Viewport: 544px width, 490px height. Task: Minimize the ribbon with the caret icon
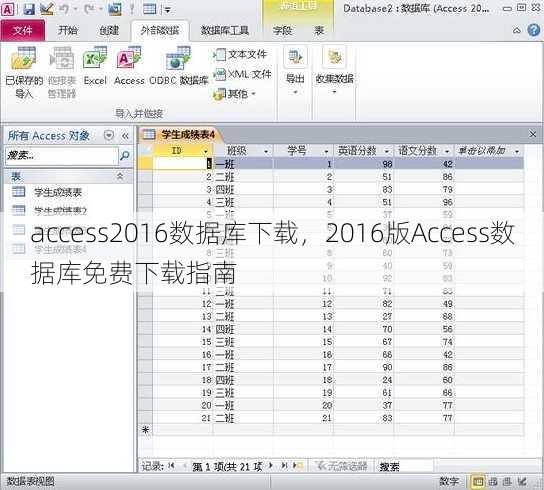(517, 31)
